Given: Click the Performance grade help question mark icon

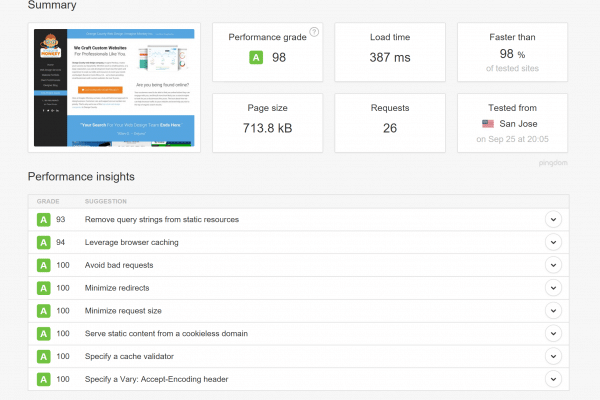Looking at the screenshot, I should click(314, 32).
